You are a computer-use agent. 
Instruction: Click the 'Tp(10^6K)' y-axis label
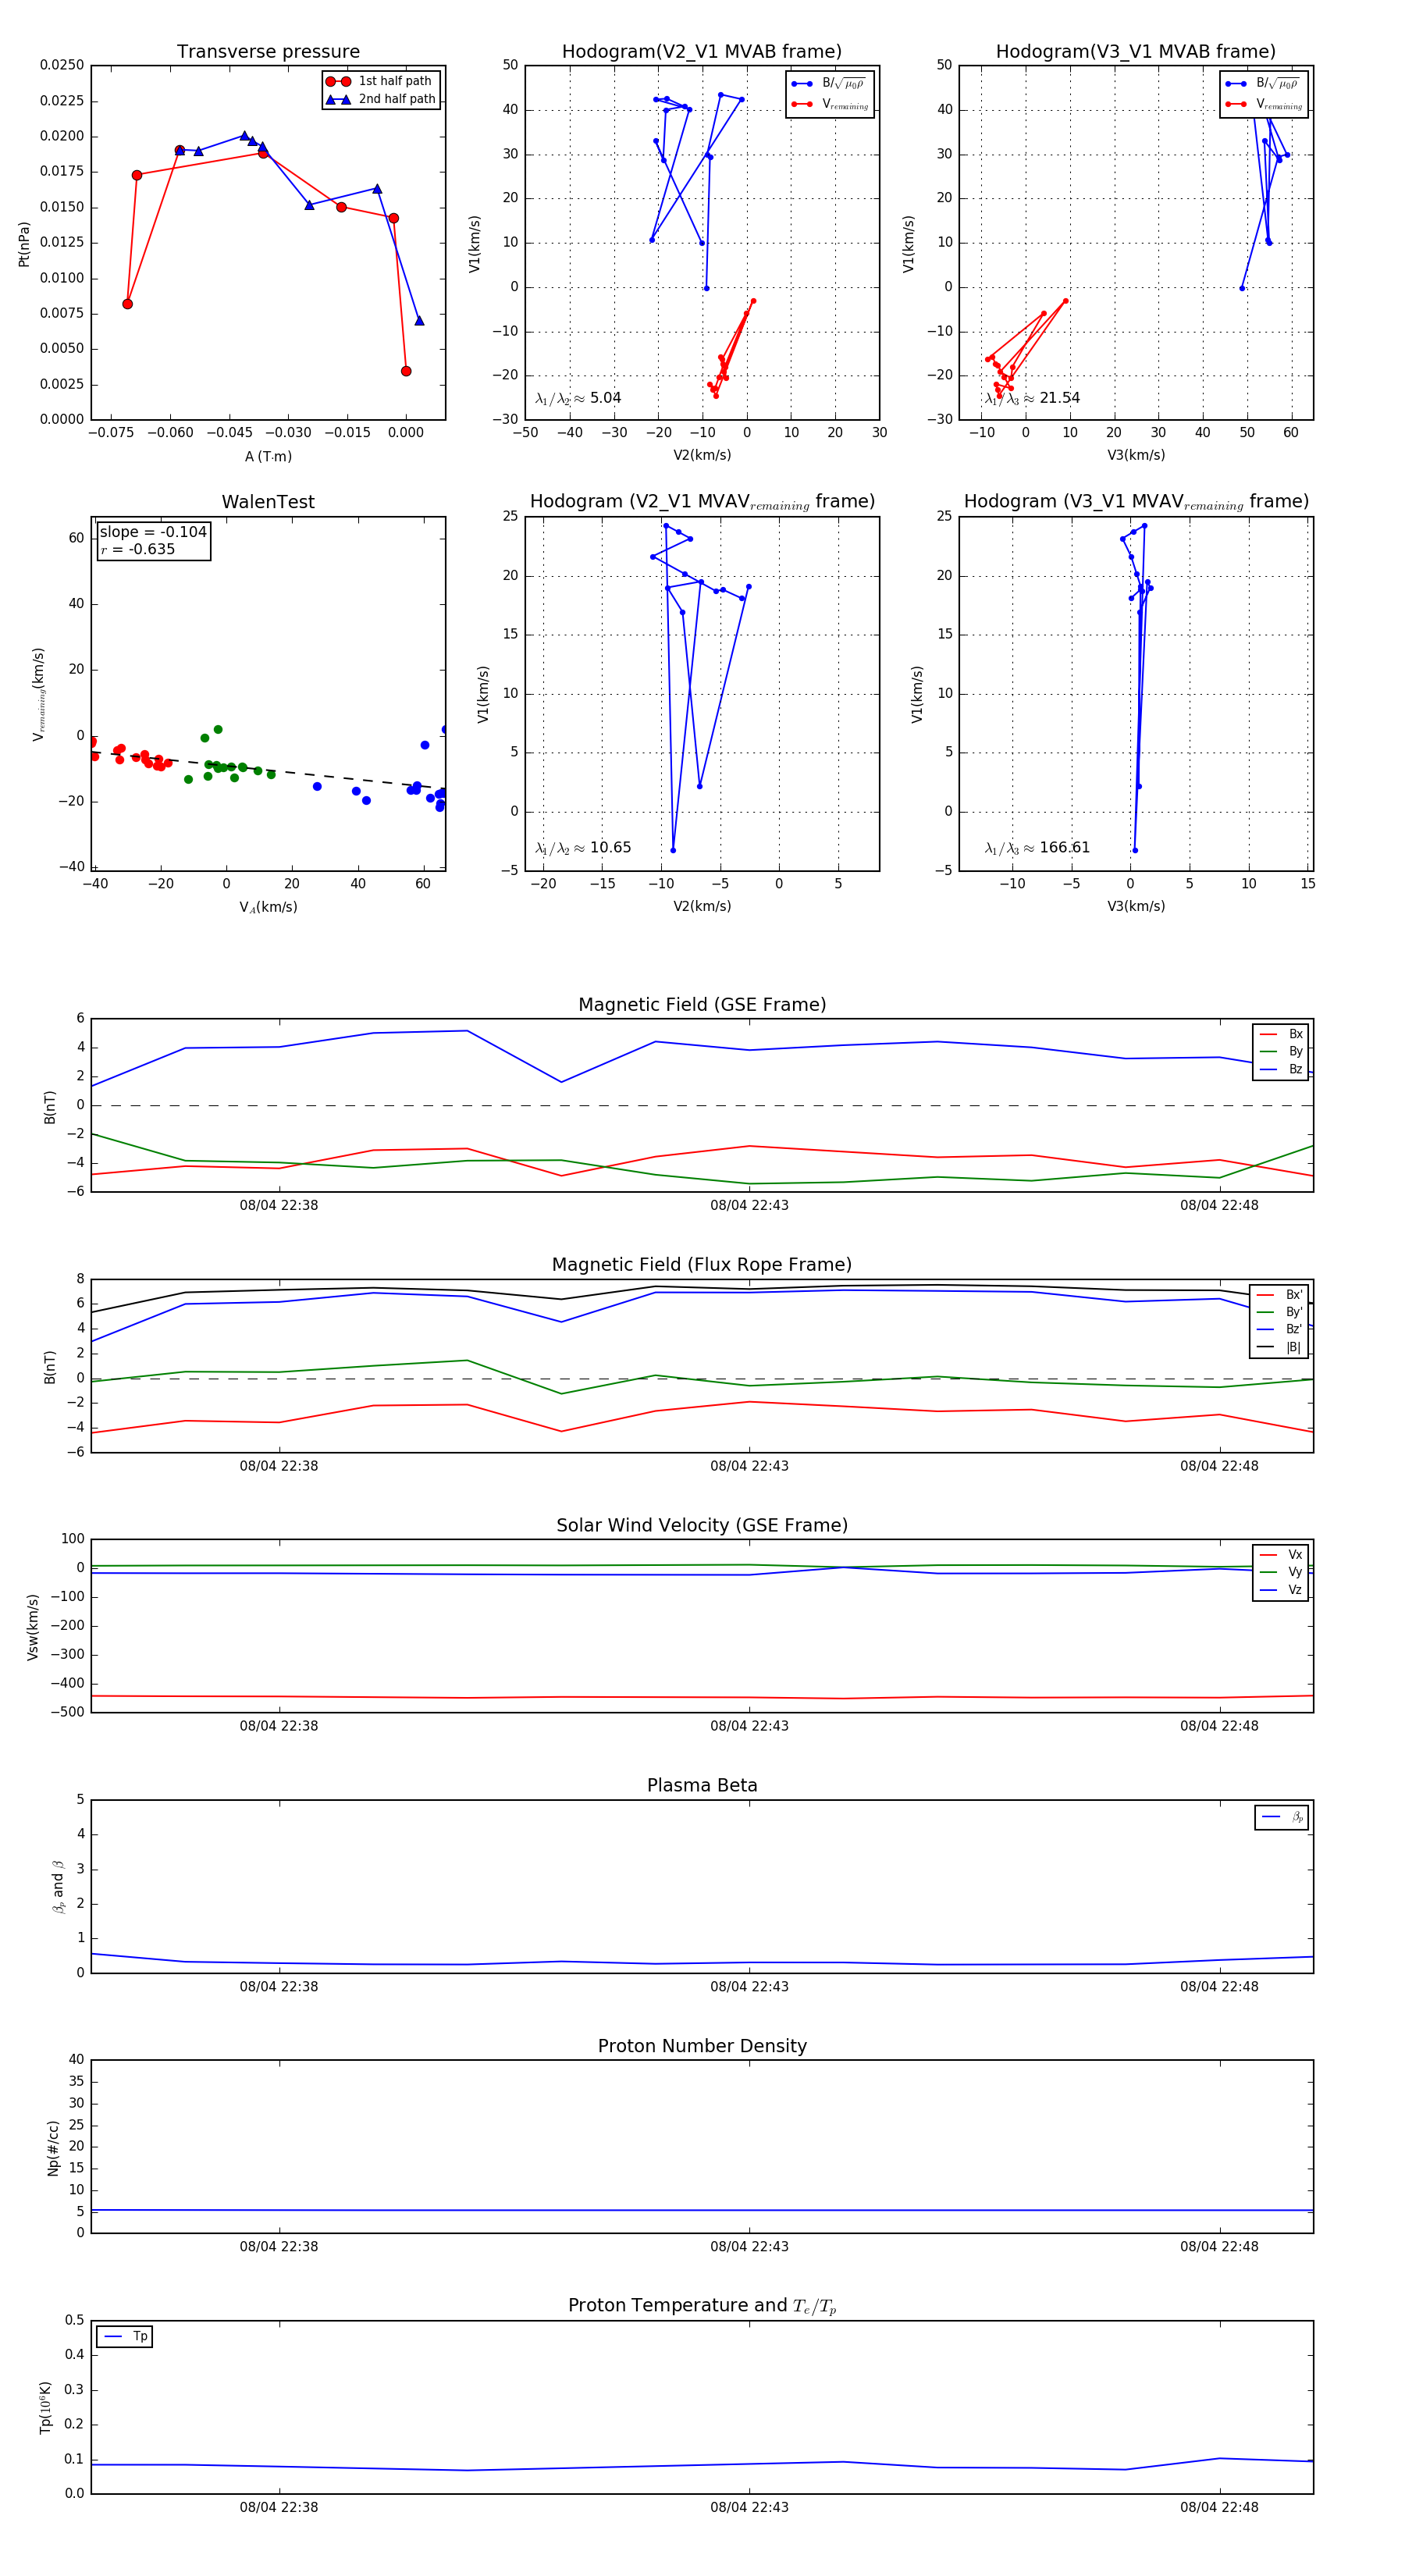click(45, 2407)
